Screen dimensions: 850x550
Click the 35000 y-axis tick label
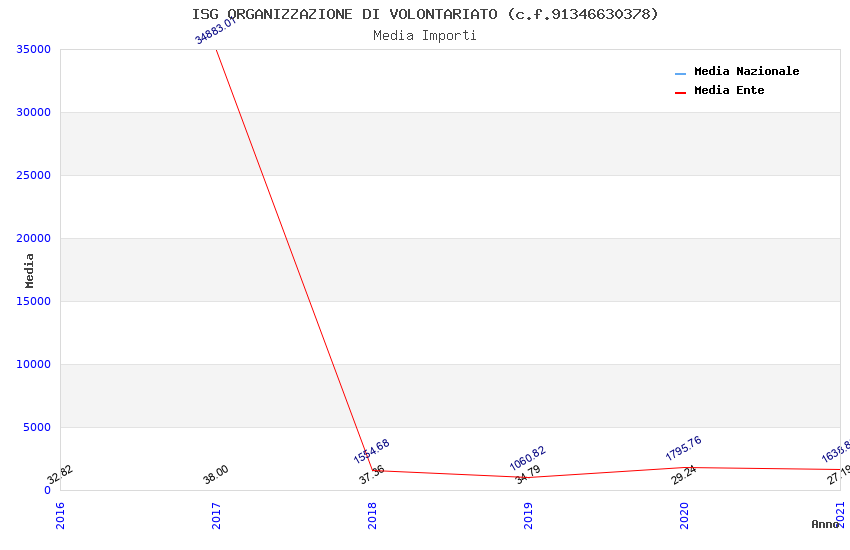(x=34, y=49)
